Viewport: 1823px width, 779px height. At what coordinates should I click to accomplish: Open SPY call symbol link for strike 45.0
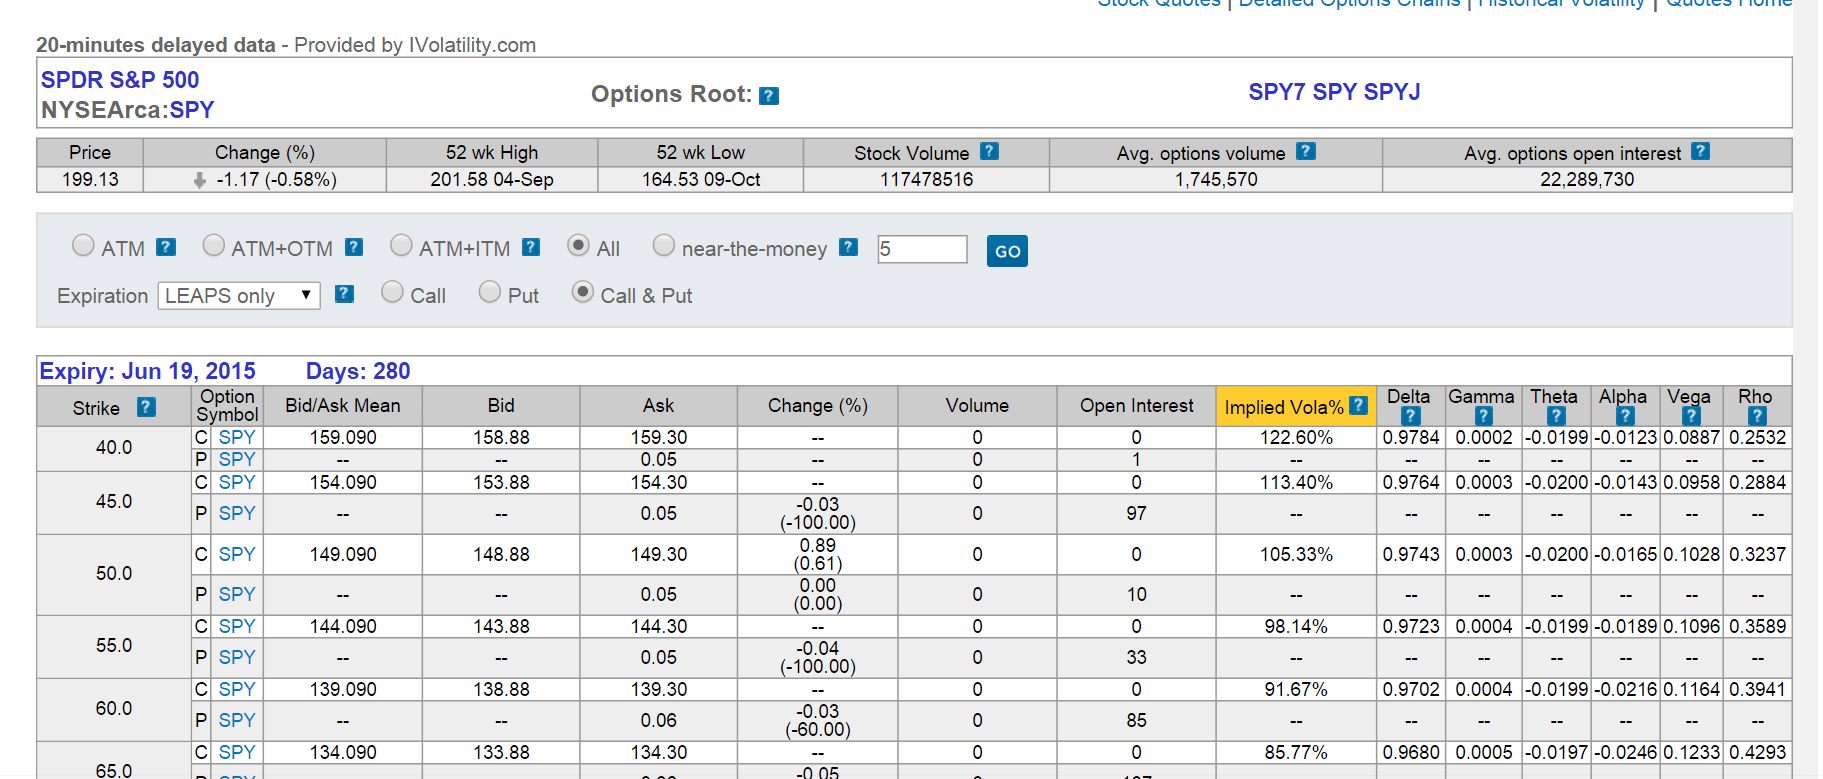[237, 482]
